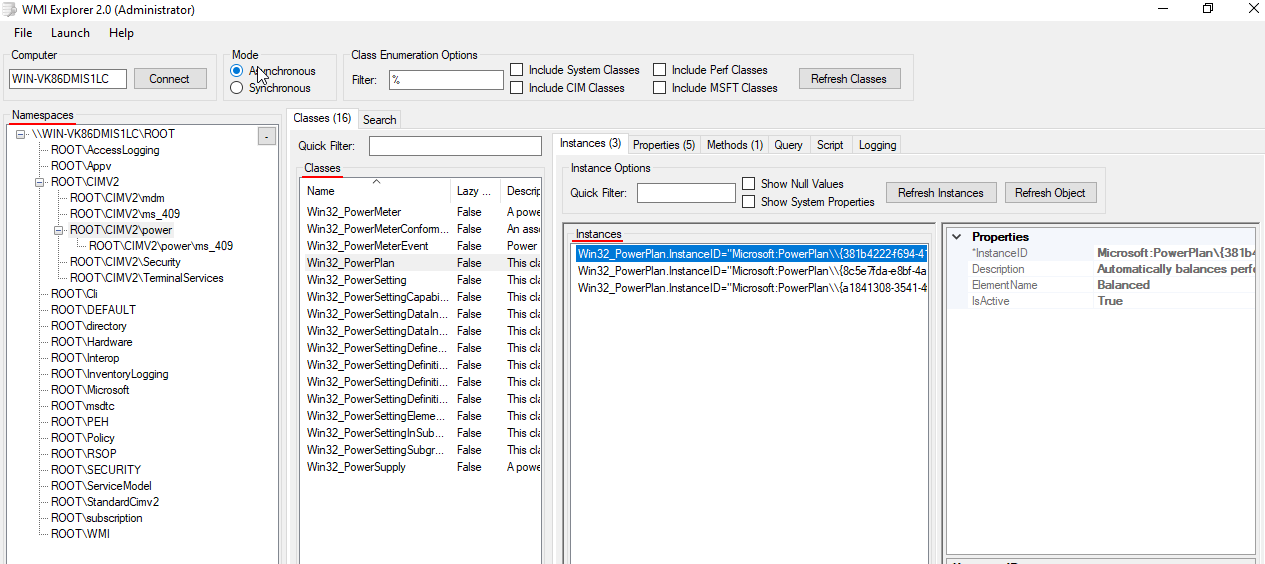
Task: Click the WMI Explorer title bar icon
Action: pos(11,9)
